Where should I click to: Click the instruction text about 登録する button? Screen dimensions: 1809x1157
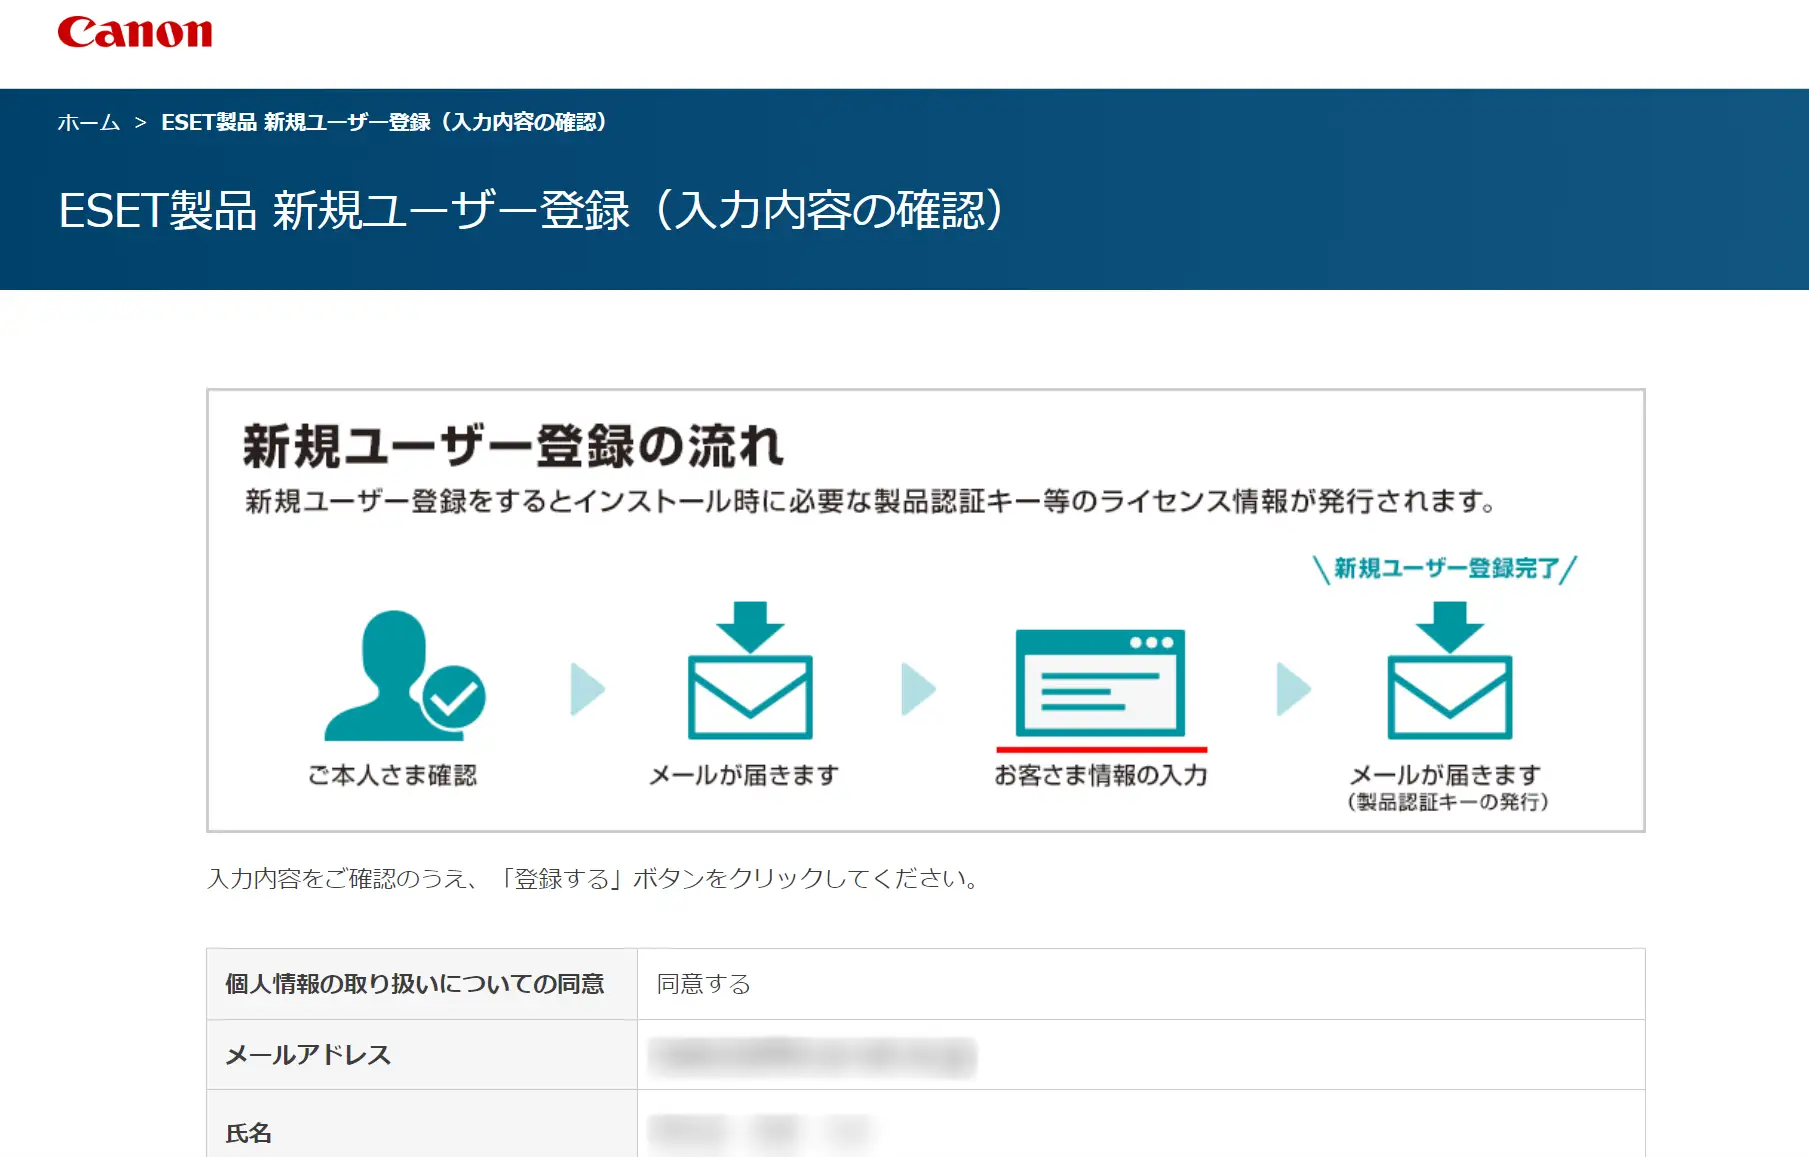594,879
